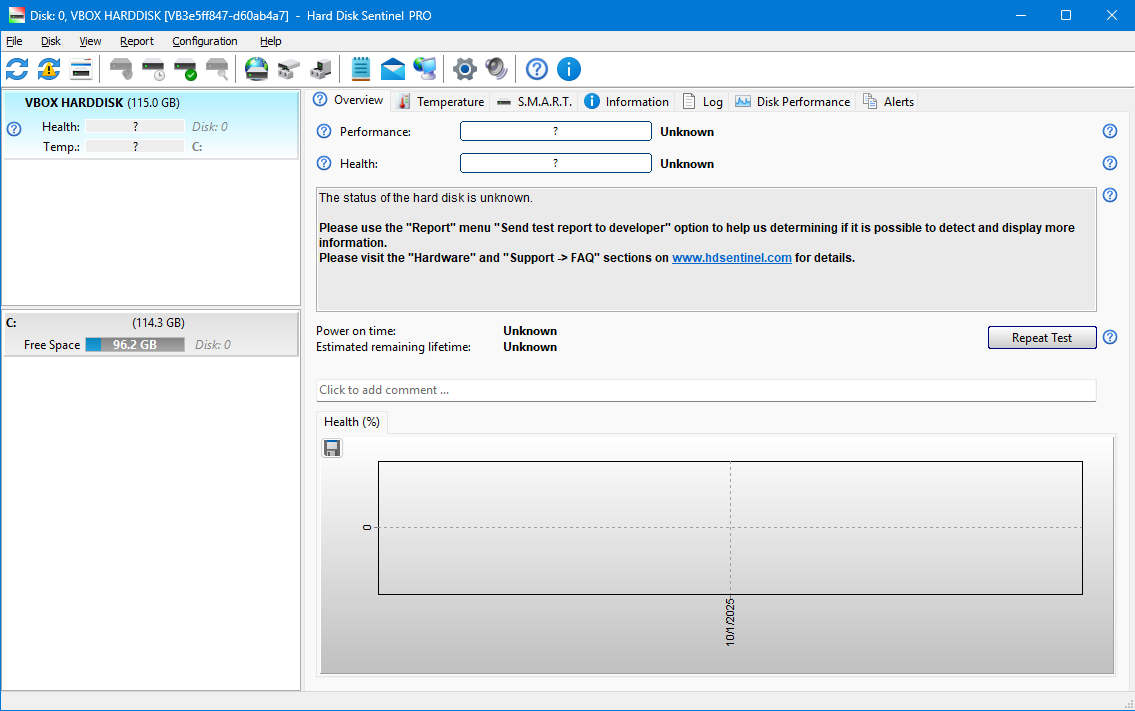Click the blue envelope email icon
The height and width of the screenshot is (711, 1135).
[x=393, y=69]
